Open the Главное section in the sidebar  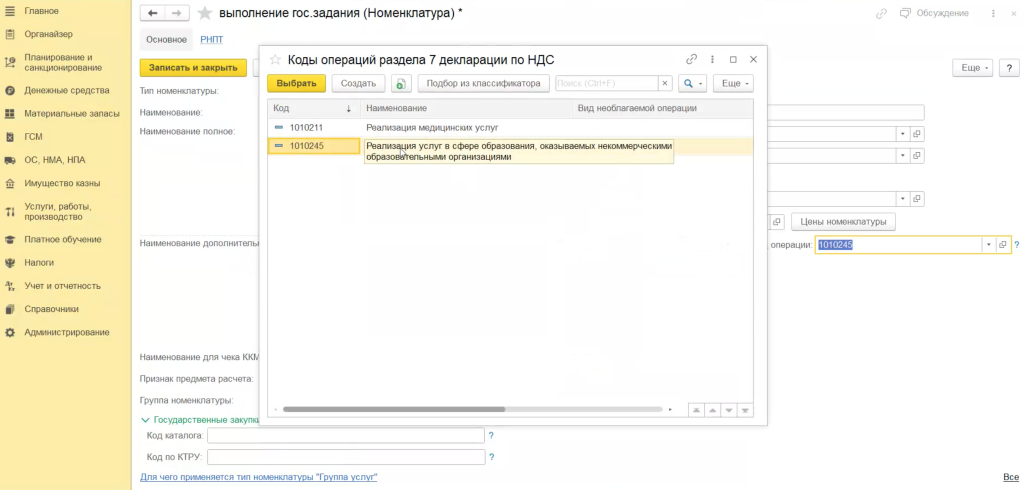click(41, 11)
